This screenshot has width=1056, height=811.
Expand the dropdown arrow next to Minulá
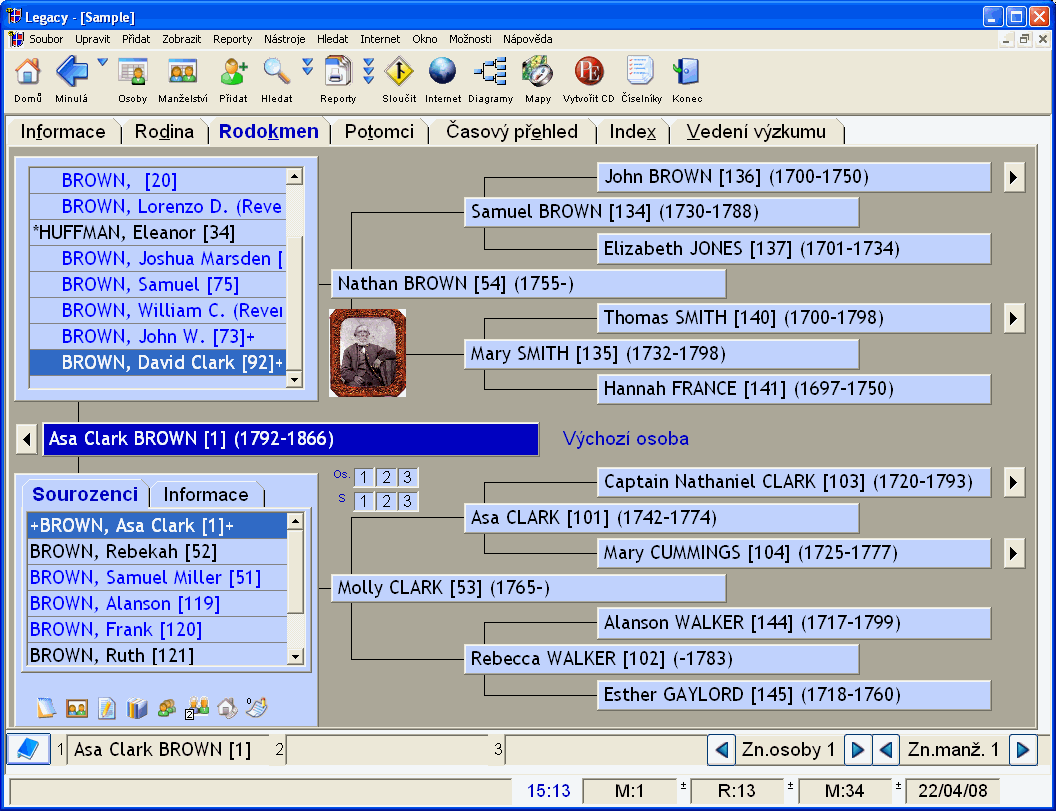tap(102, 64)
